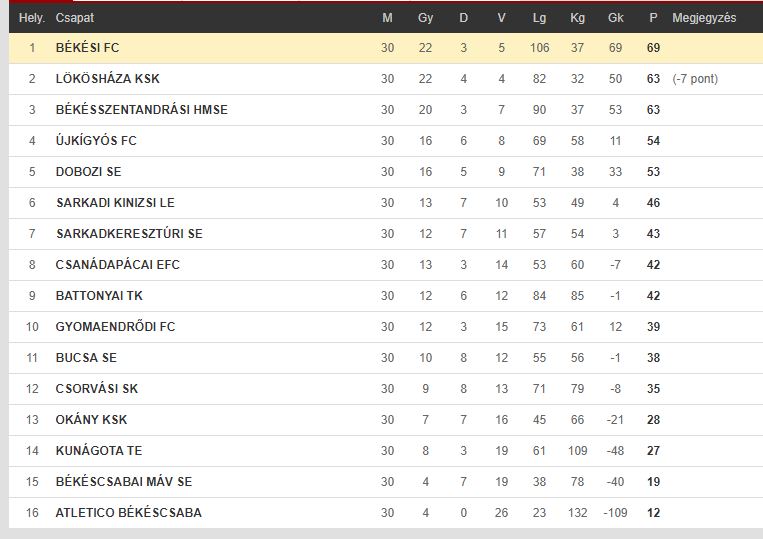The width and height of the screenshot is (763, 539).
Task: Select BATTONYAI TK in the table
Action: (99, 296)
